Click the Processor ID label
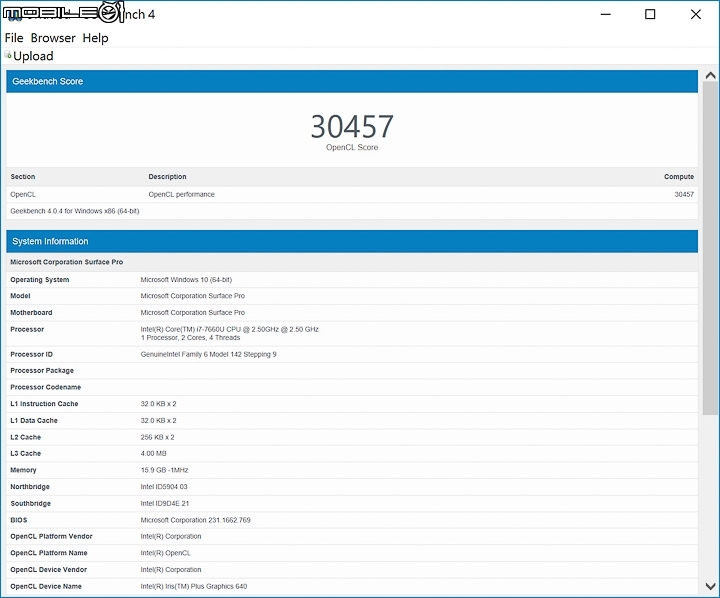 coord(31,354)
